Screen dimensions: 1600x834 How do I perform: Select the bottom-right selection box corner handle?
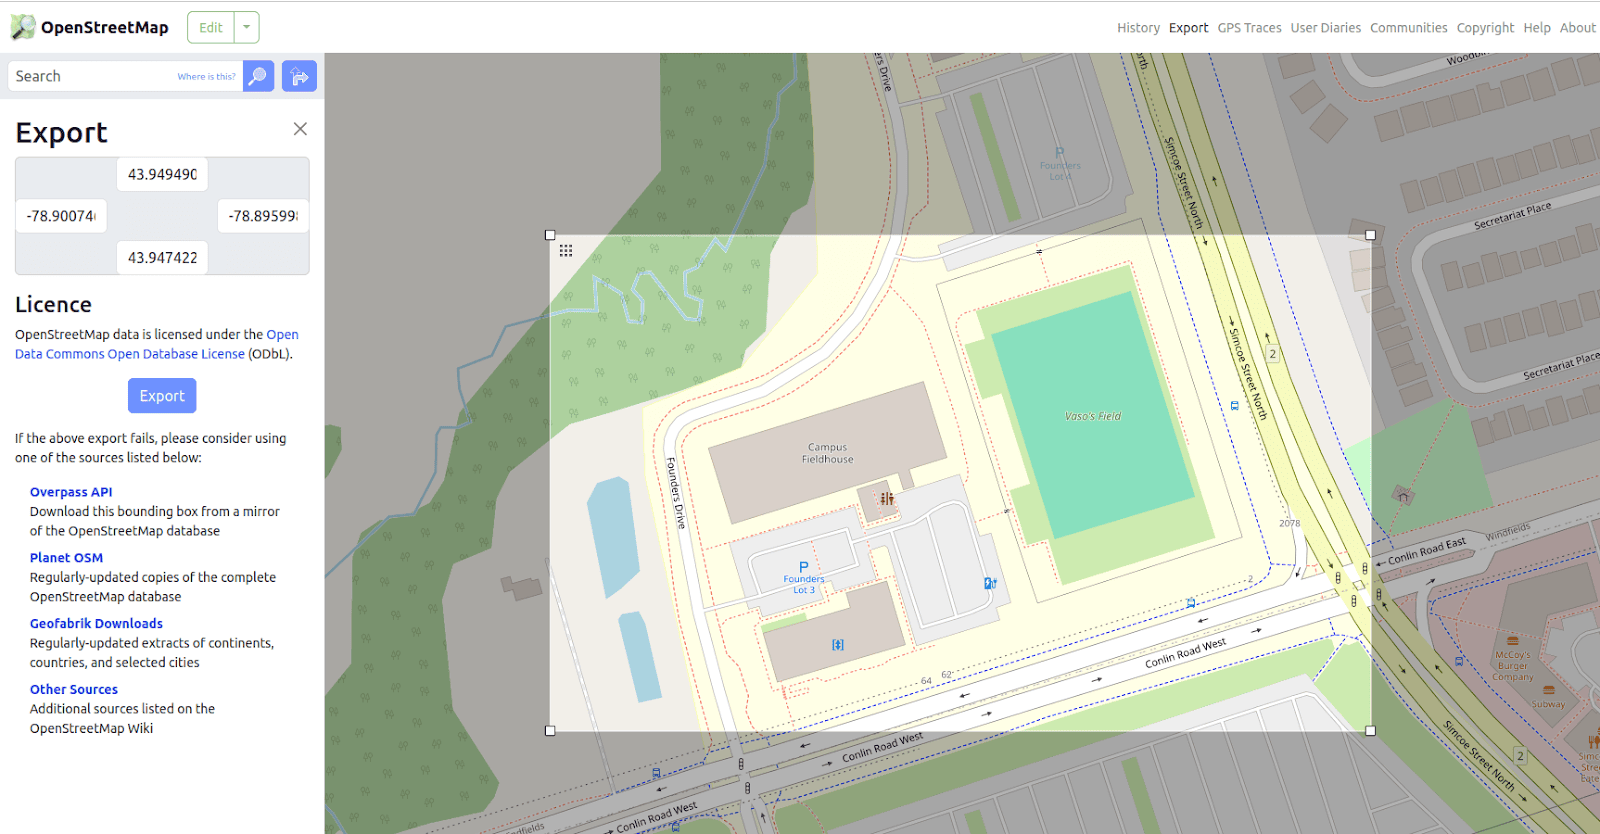click(1370, 731)
